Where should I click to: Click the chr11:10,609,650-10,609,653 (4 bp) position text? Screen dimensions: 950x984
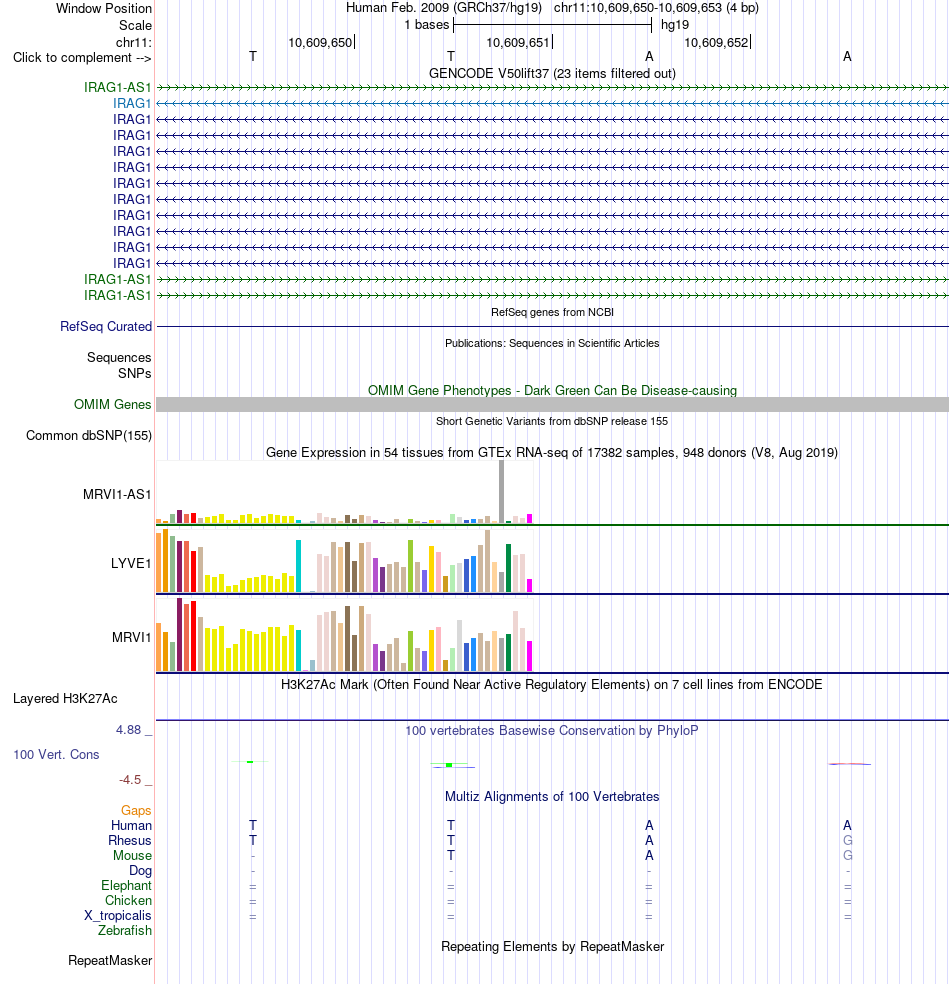pyautogui.click(x=656, y=8)
